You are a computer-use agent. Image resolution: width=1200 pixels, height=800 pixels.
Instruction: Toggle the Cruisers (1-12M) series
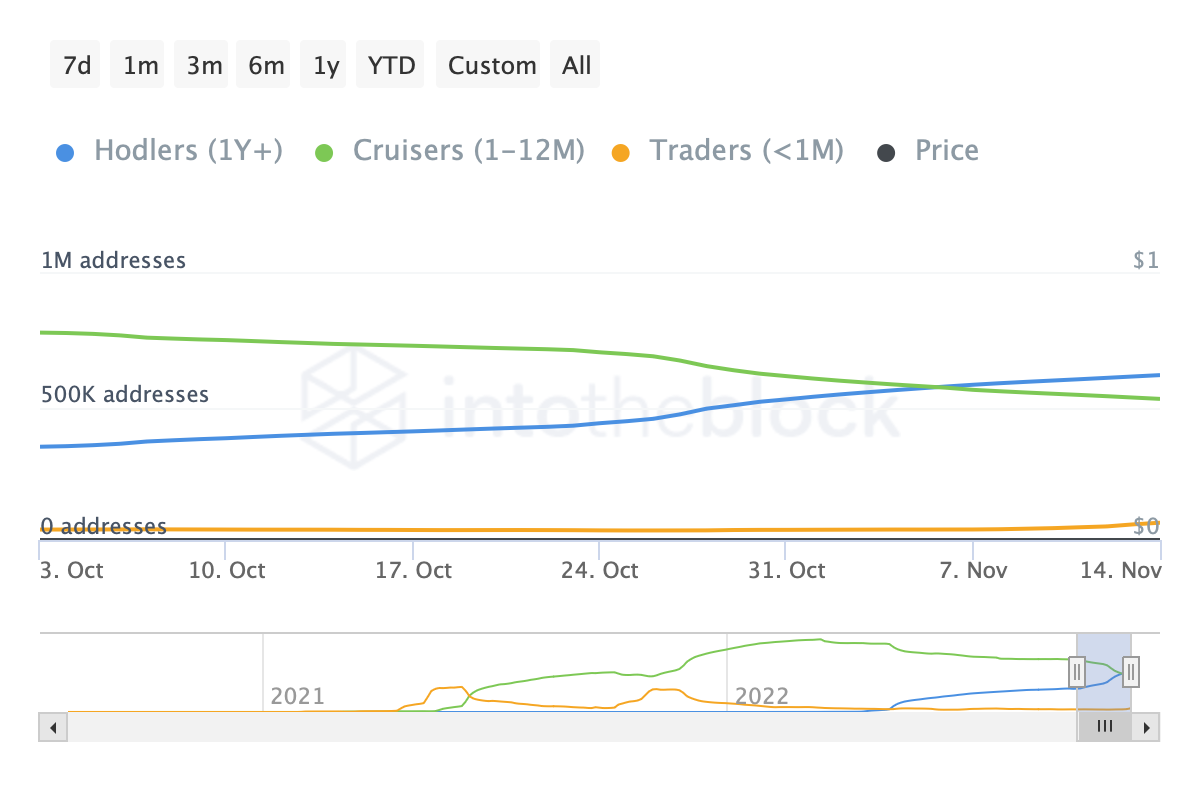[x=468, y=151]
